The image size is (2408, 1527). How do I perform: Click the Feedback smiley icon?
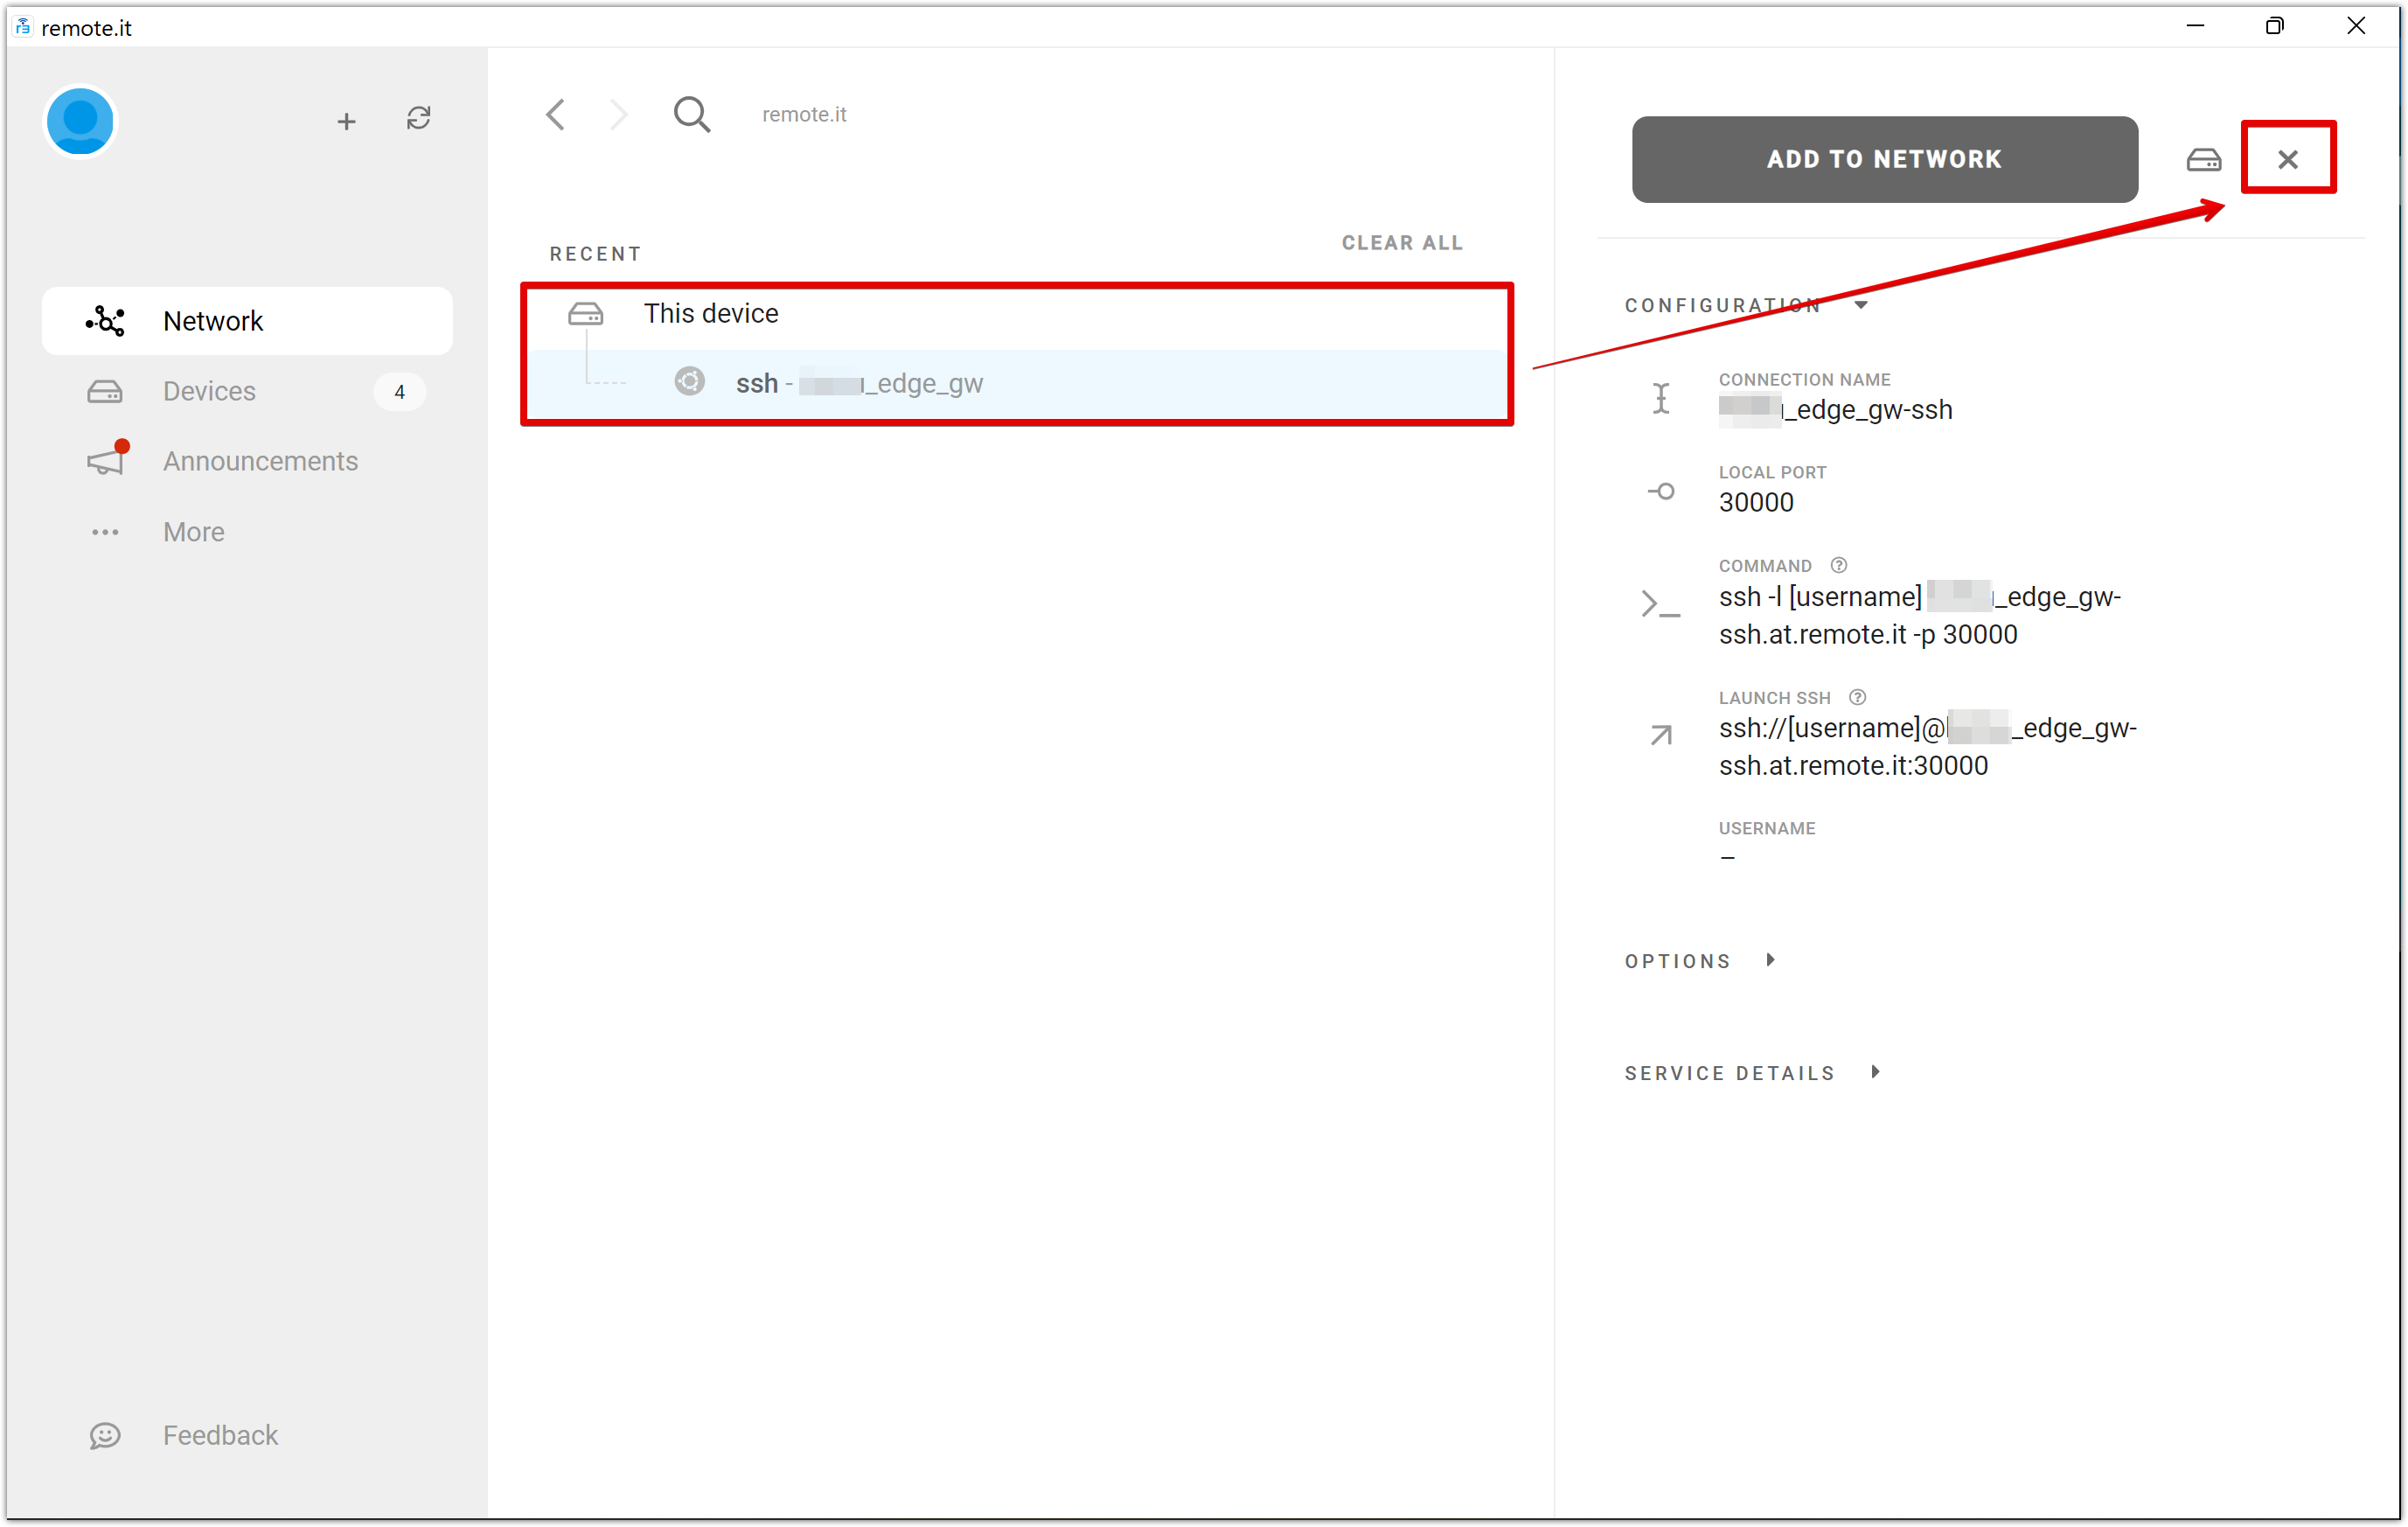[105, 1435]
